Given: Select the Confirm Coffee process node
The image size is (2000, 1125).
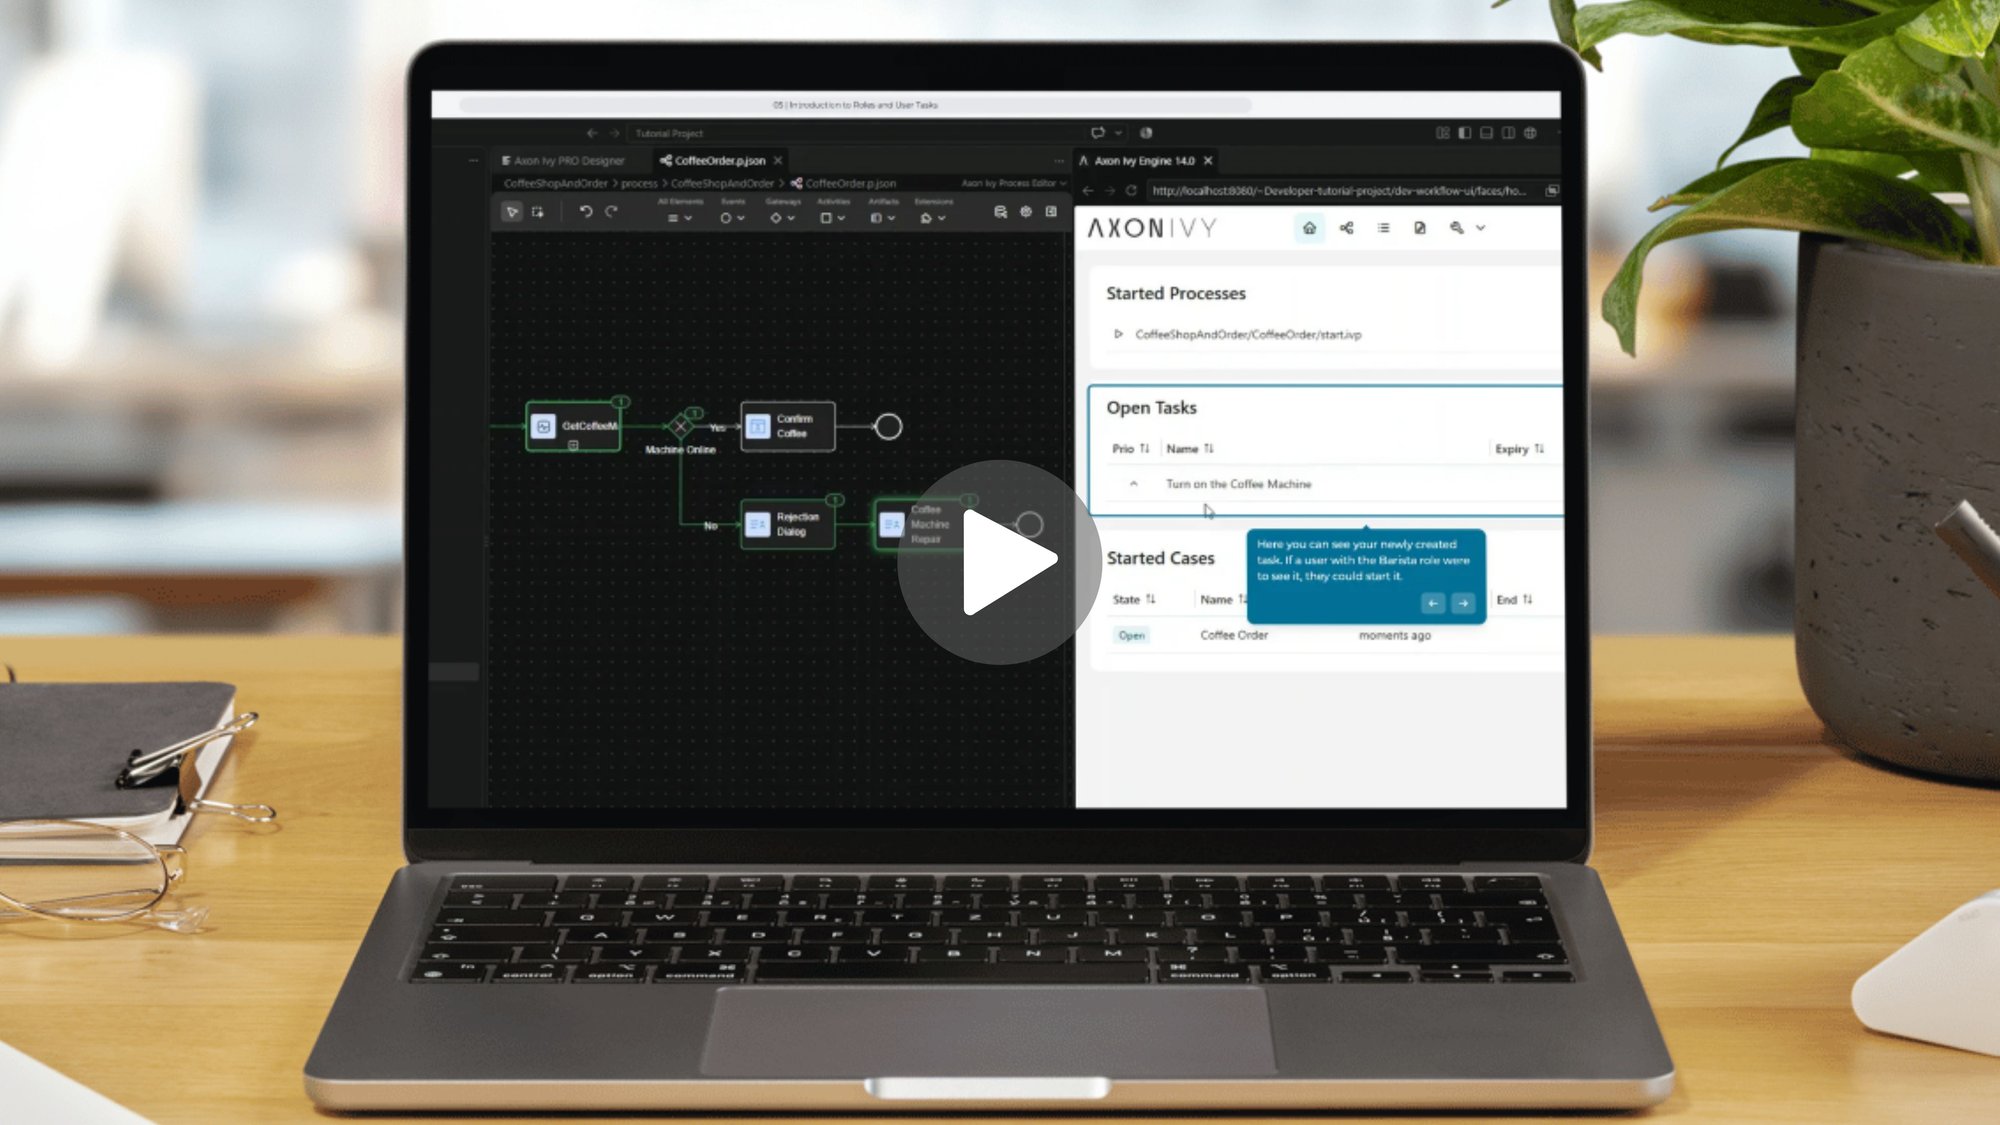Looking at the screenshot, I should [788, 426].
